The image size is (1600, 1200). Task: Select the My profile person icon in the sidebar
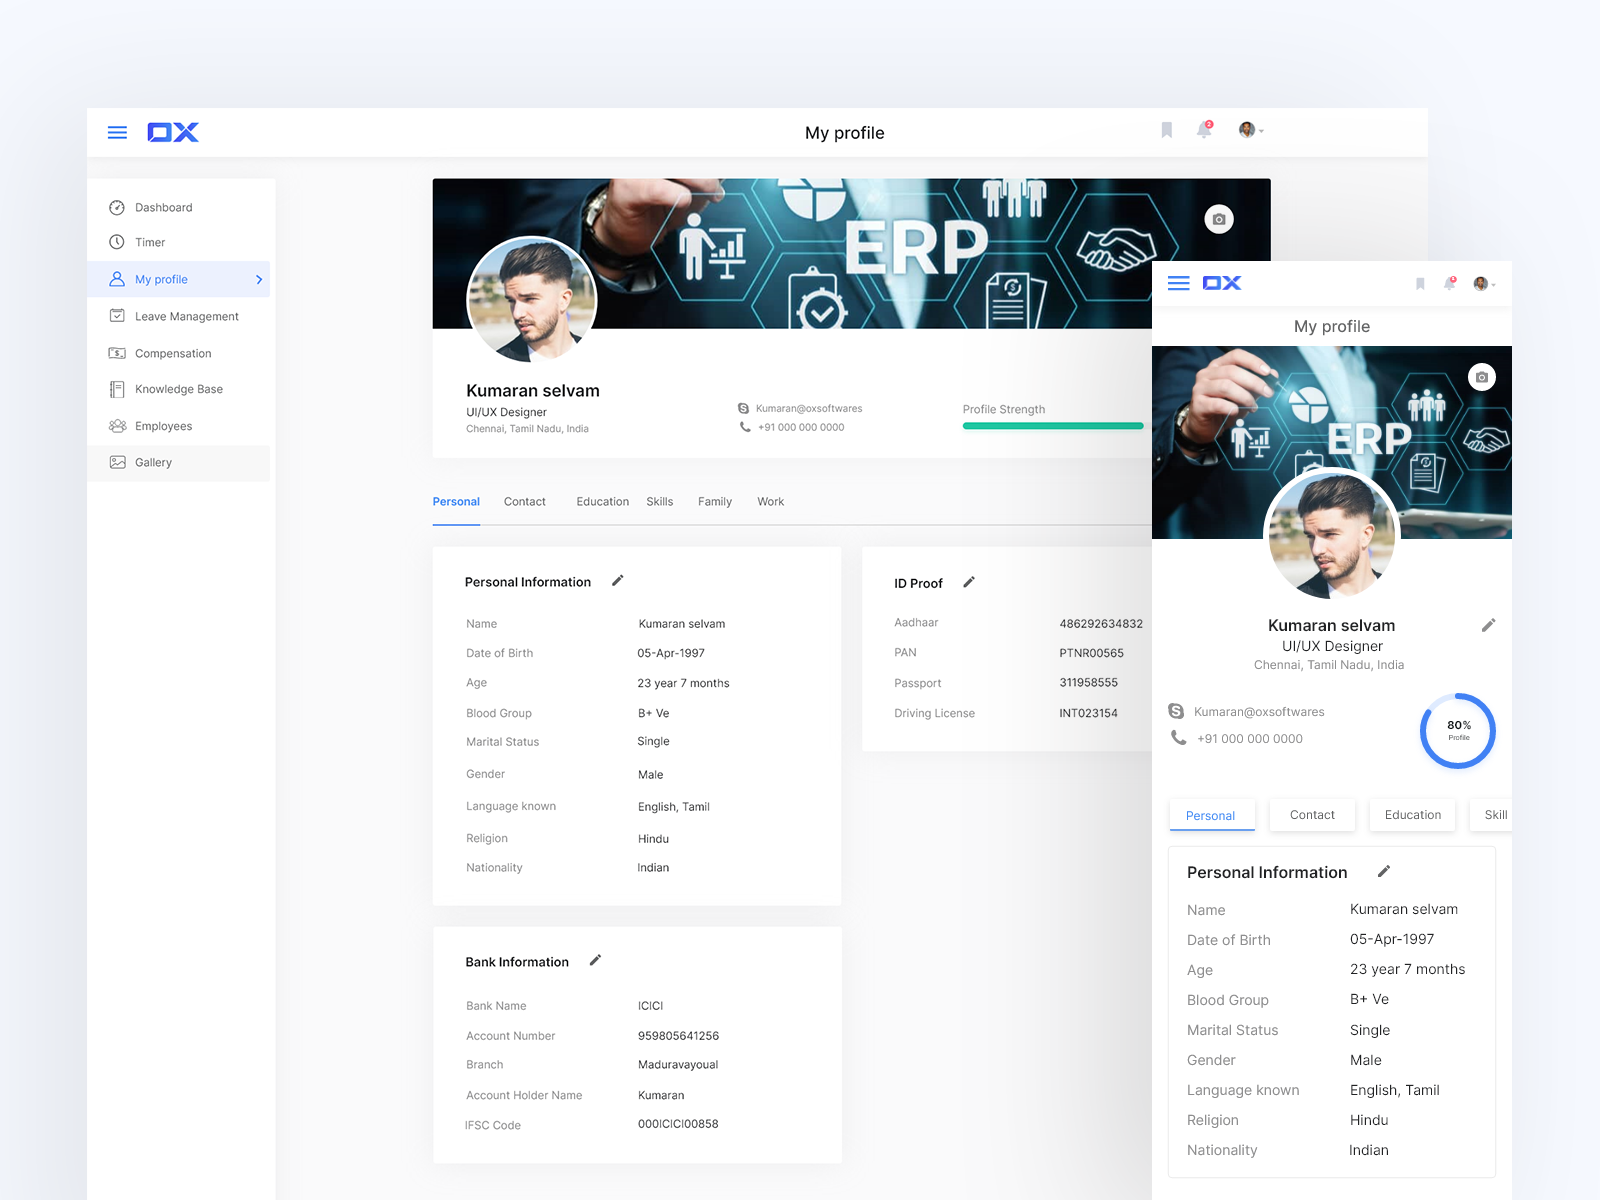tap(117, 279)
